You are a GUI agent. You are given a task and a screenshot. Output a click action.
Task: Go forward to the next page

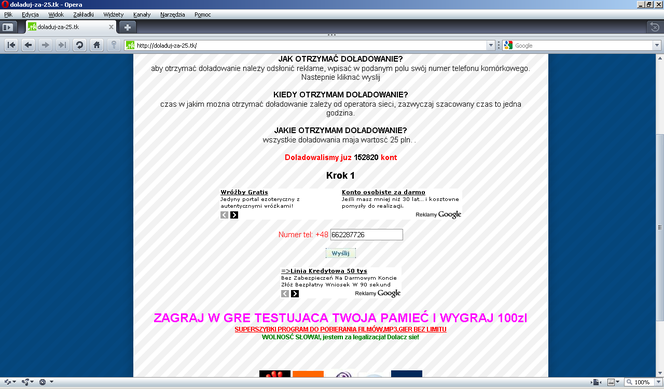coord(45,45)
